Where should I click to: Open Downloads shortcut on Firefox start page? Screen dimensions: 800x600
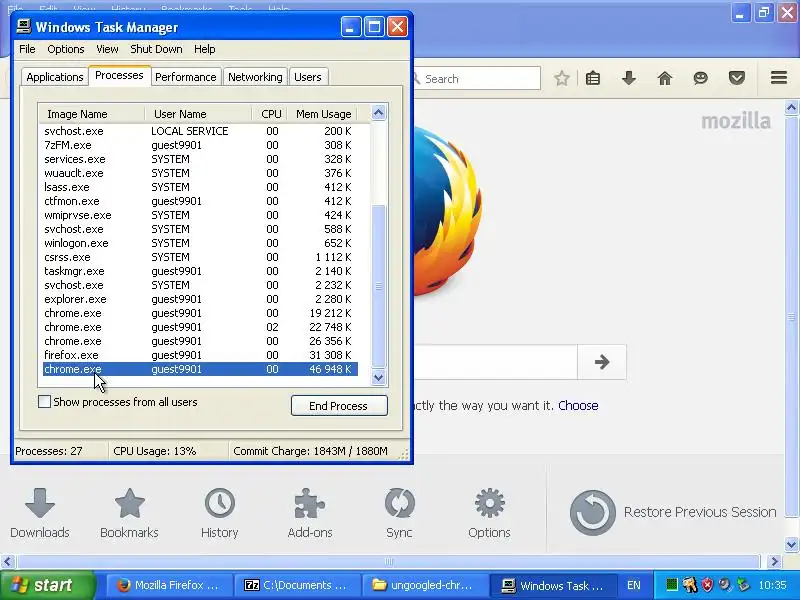[x=40, y=513]
